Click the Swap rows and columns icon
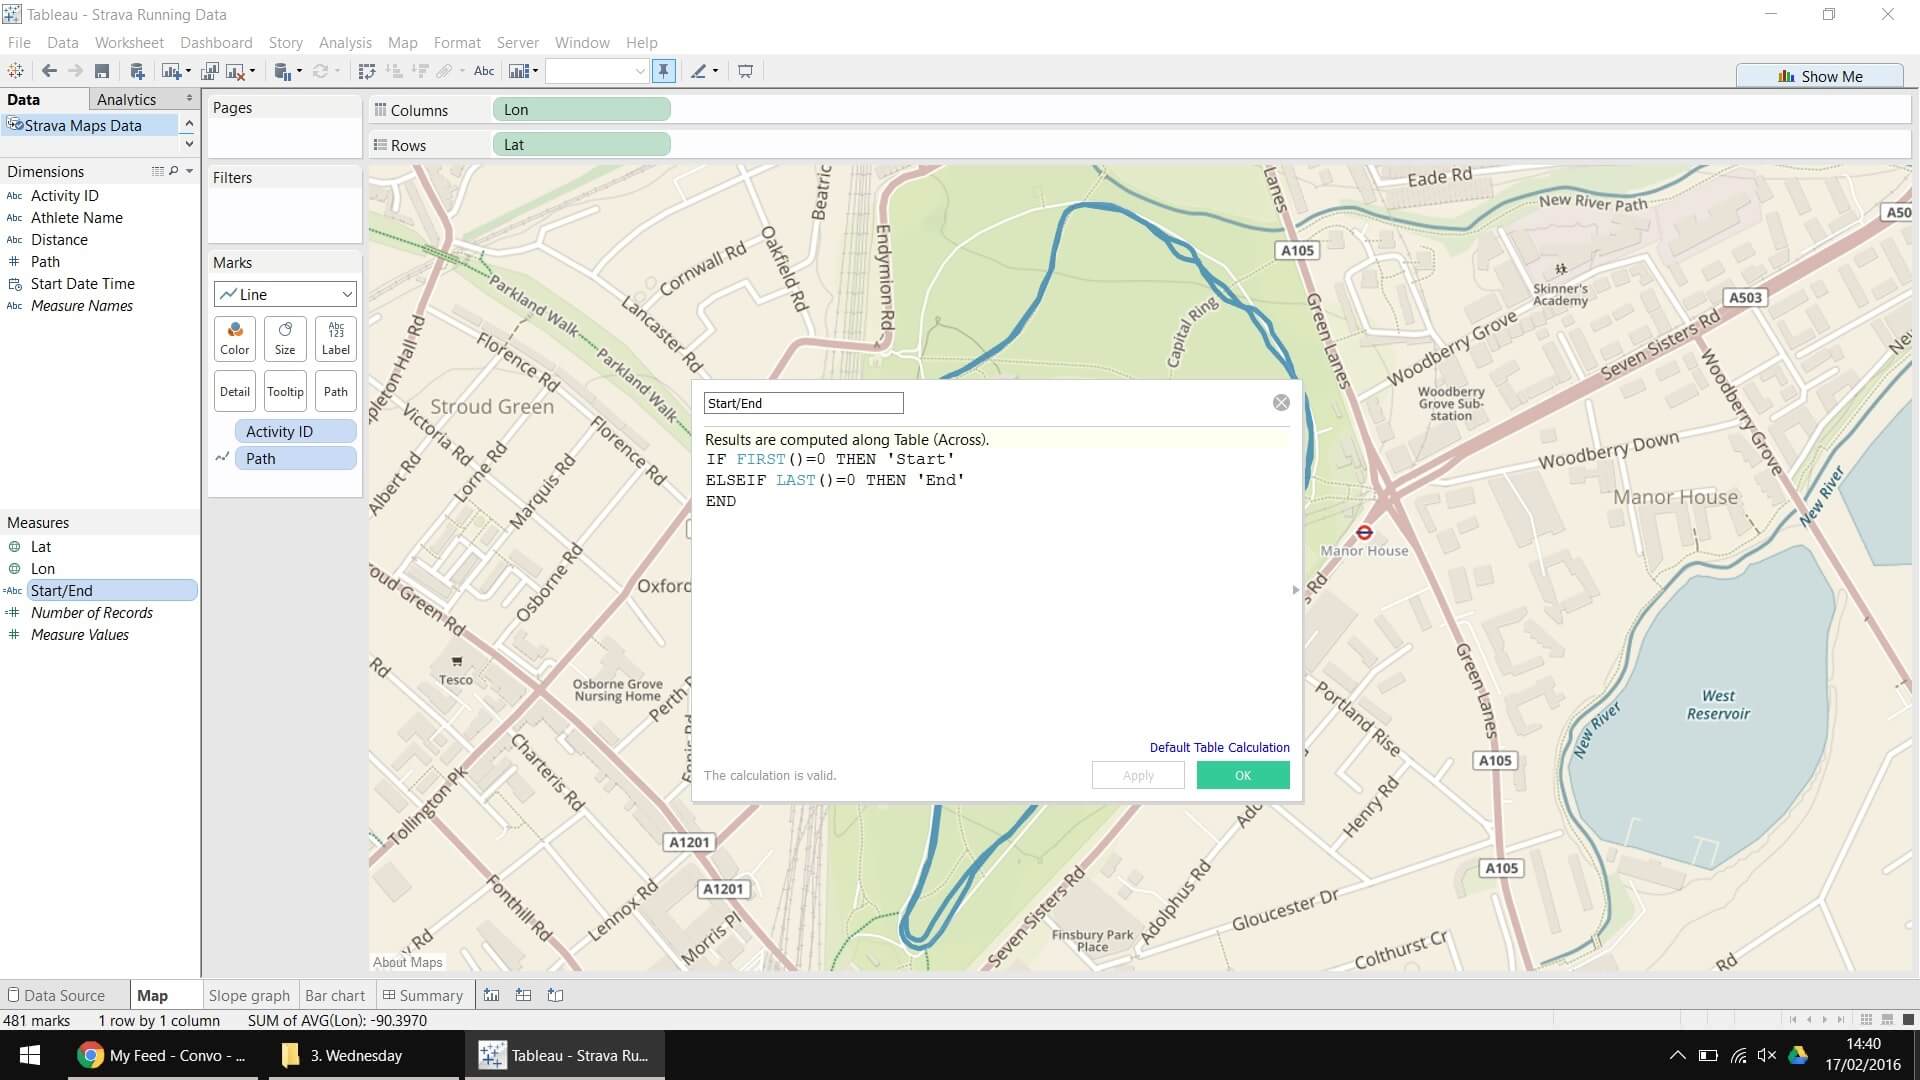This screenshot has height=1080, width=1920. coord(366,71)
